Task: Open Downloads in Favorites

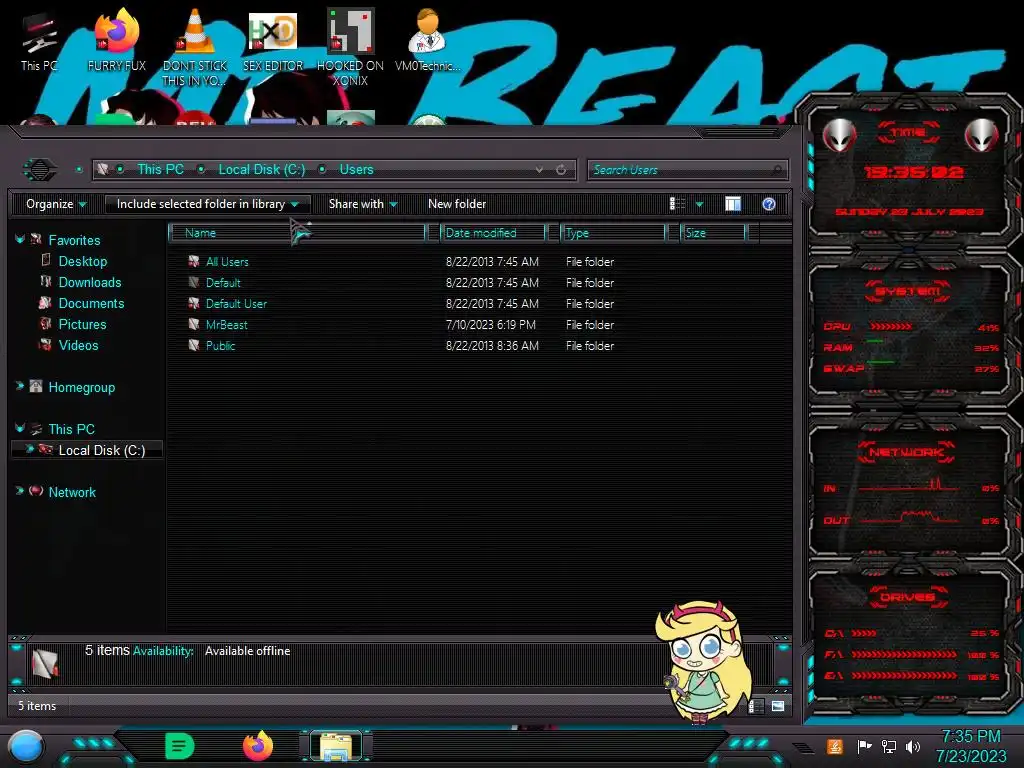Action: click(x=90, y=282)
